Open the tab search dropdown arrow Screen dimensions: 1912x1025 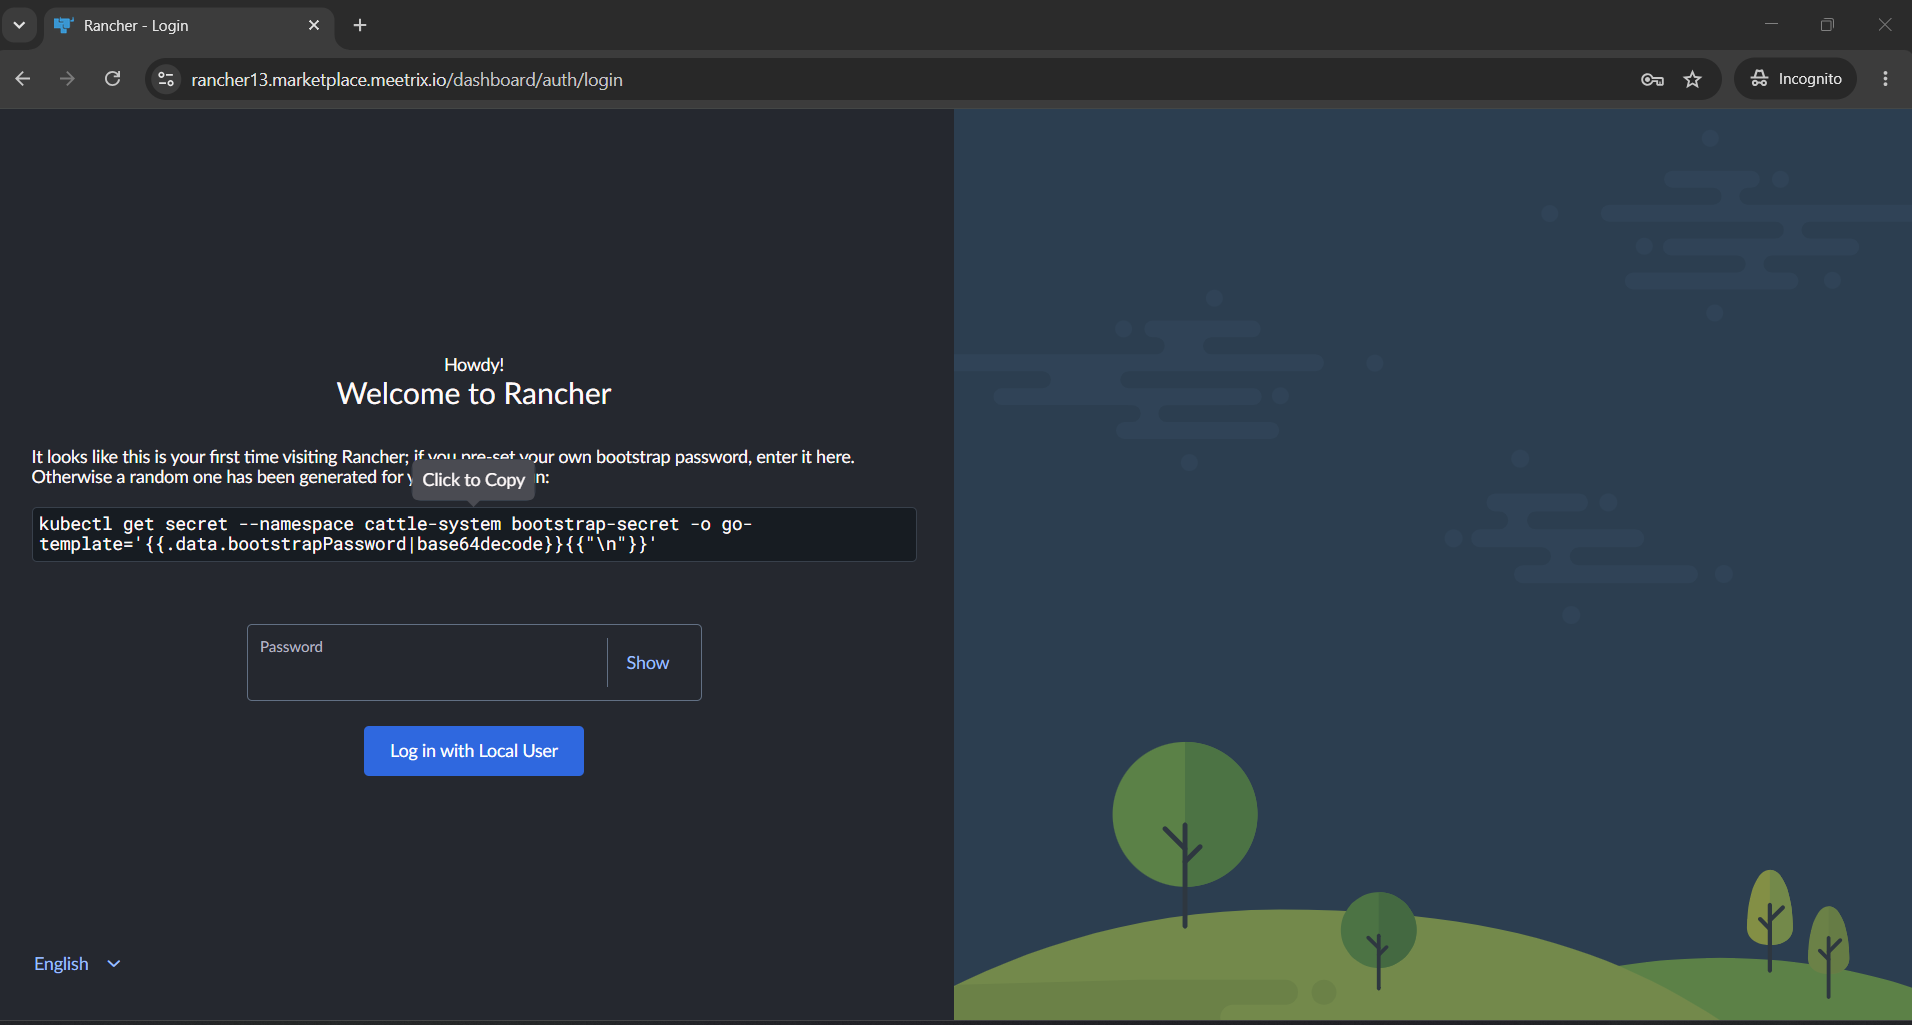point(19,25)
